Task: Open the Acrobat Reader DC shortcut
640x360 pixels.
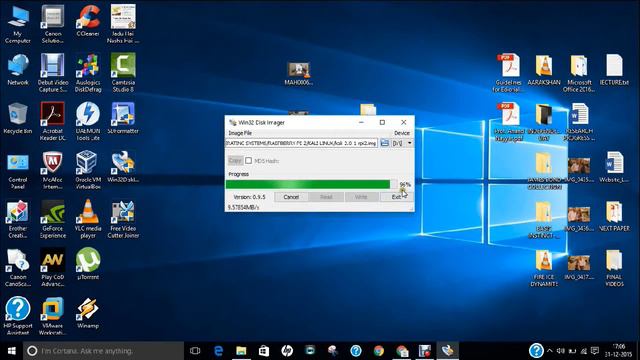Action: click(53, 121)
